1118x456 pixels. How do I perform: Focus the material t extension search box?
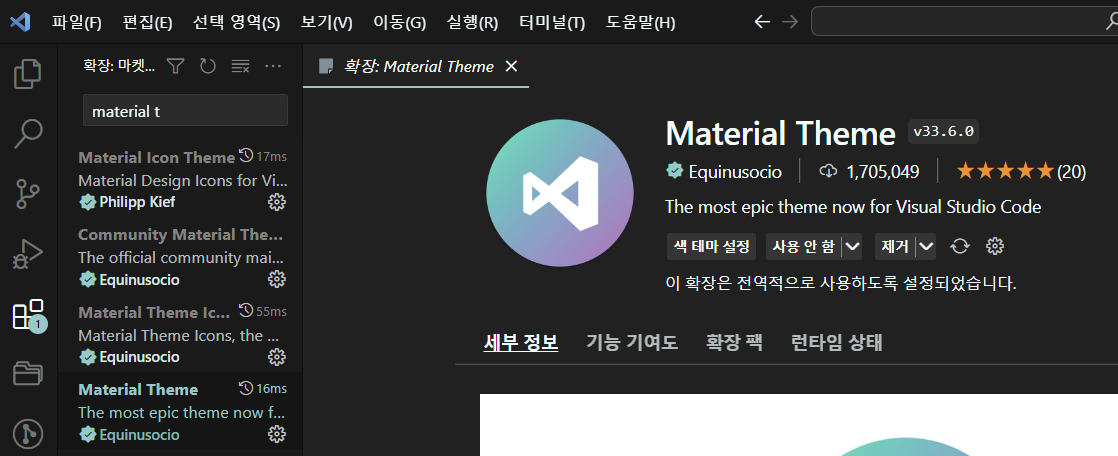[185, 111]
